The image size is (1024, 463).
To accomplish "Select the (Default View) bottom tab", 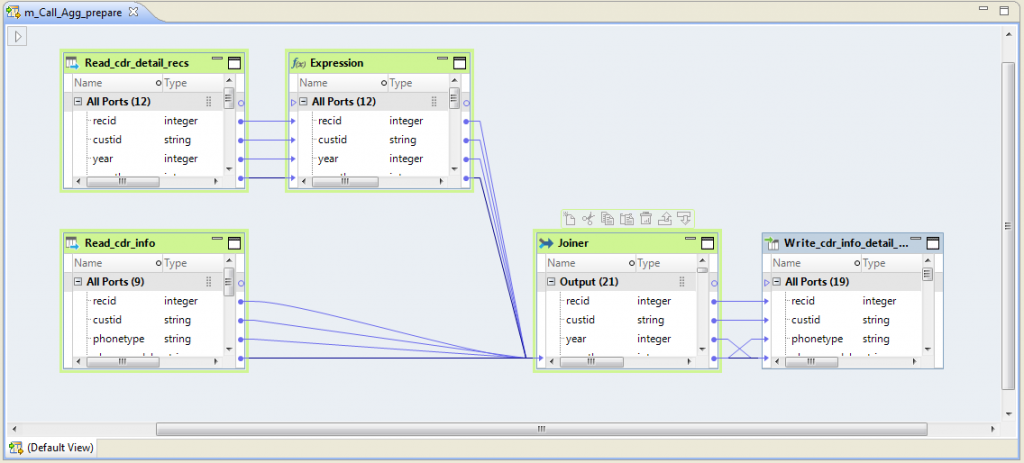I will pos(52,448).
